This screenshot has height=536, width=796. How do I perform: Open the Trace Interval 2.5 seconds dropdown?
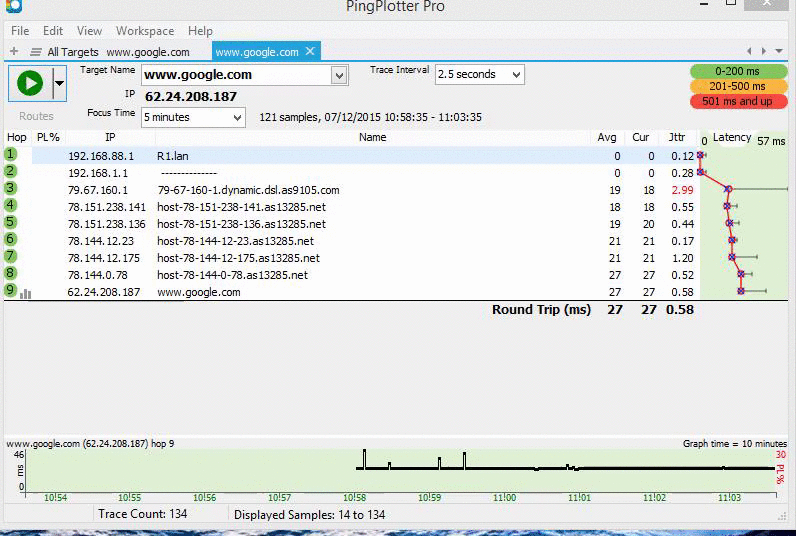tap(480, 75)
